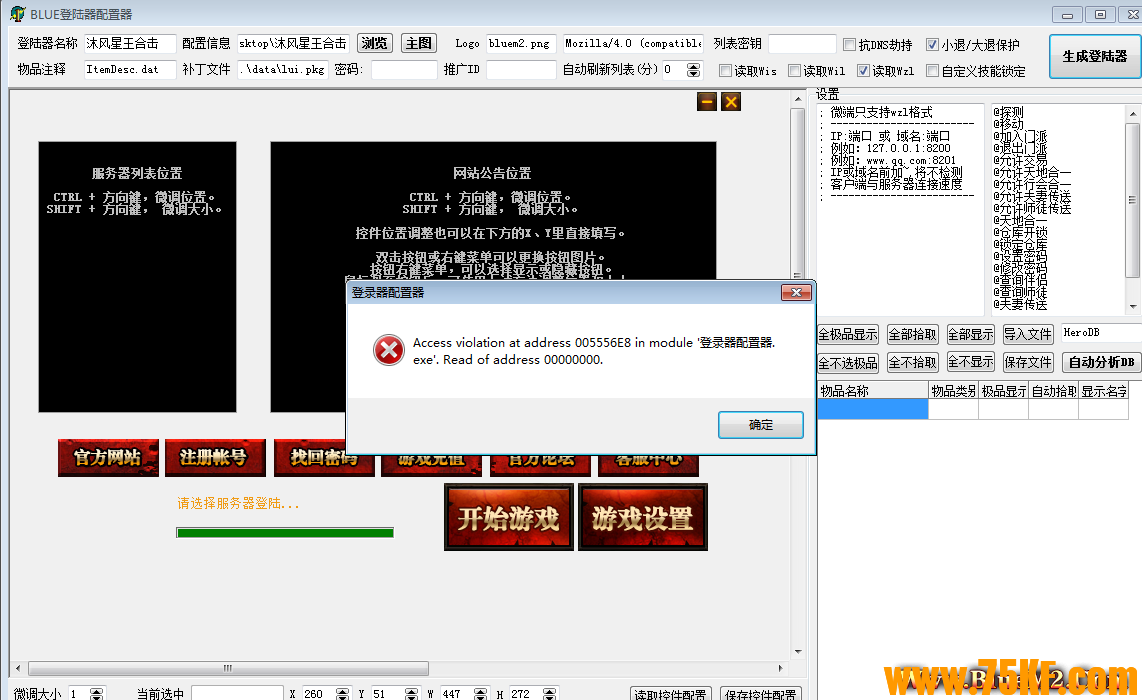Click the 全部显示 button

(x=971, y=334)
